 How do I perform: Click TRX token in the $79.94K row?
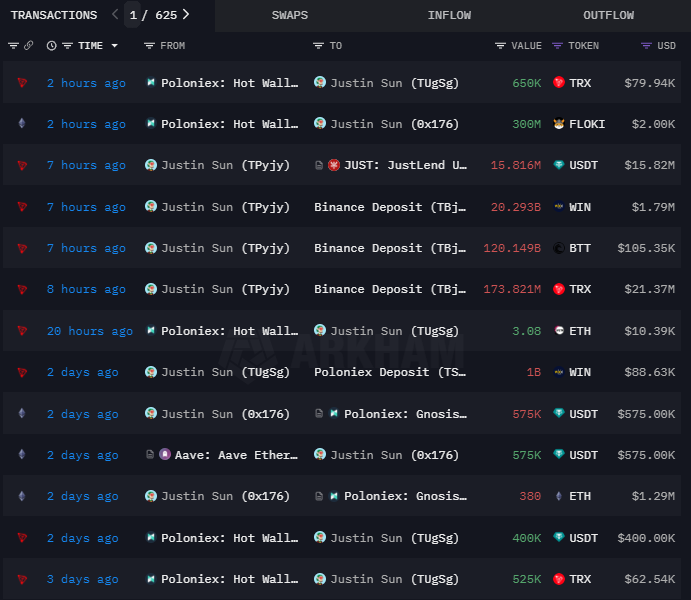coord(580,83)
